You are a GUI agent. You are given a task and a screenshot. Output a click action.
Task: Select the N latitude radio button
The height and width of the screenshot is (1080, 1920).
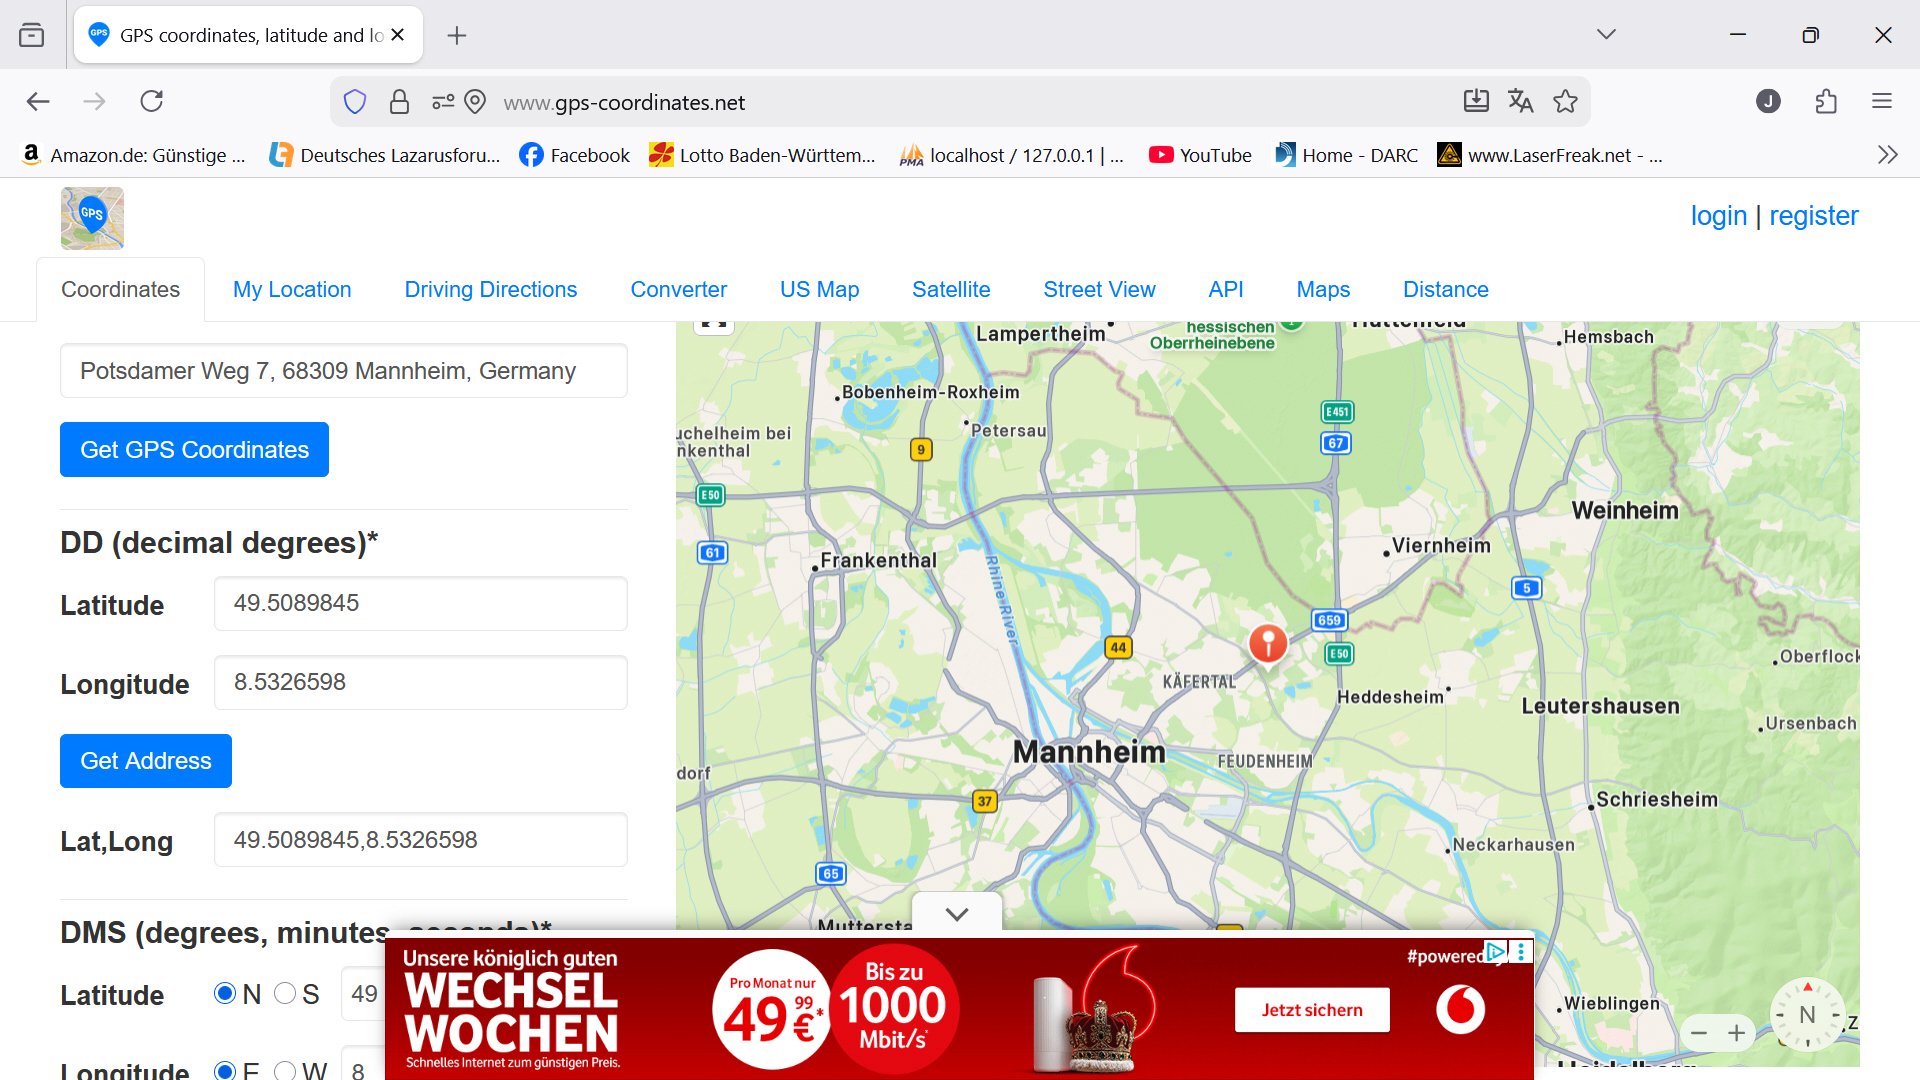point(225,993)
